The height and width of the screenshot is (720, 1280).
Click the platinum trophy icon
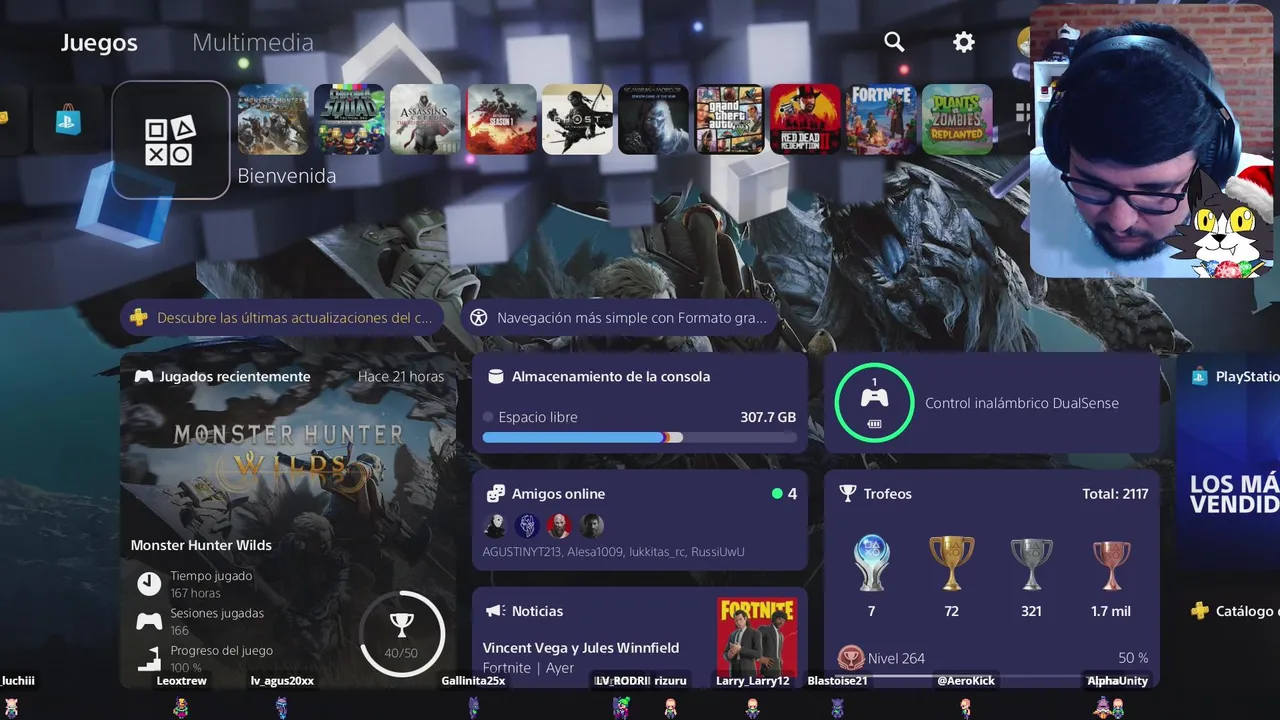click(871, 564)
